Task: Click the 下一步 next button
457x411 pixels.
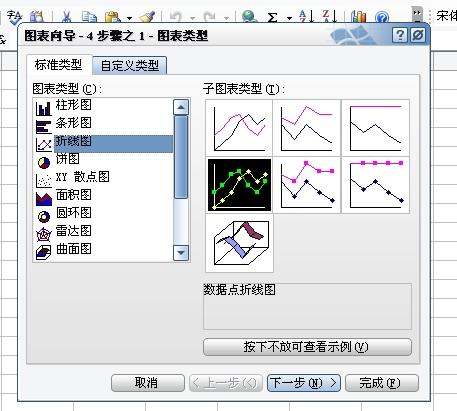Action: click(304, 383)
